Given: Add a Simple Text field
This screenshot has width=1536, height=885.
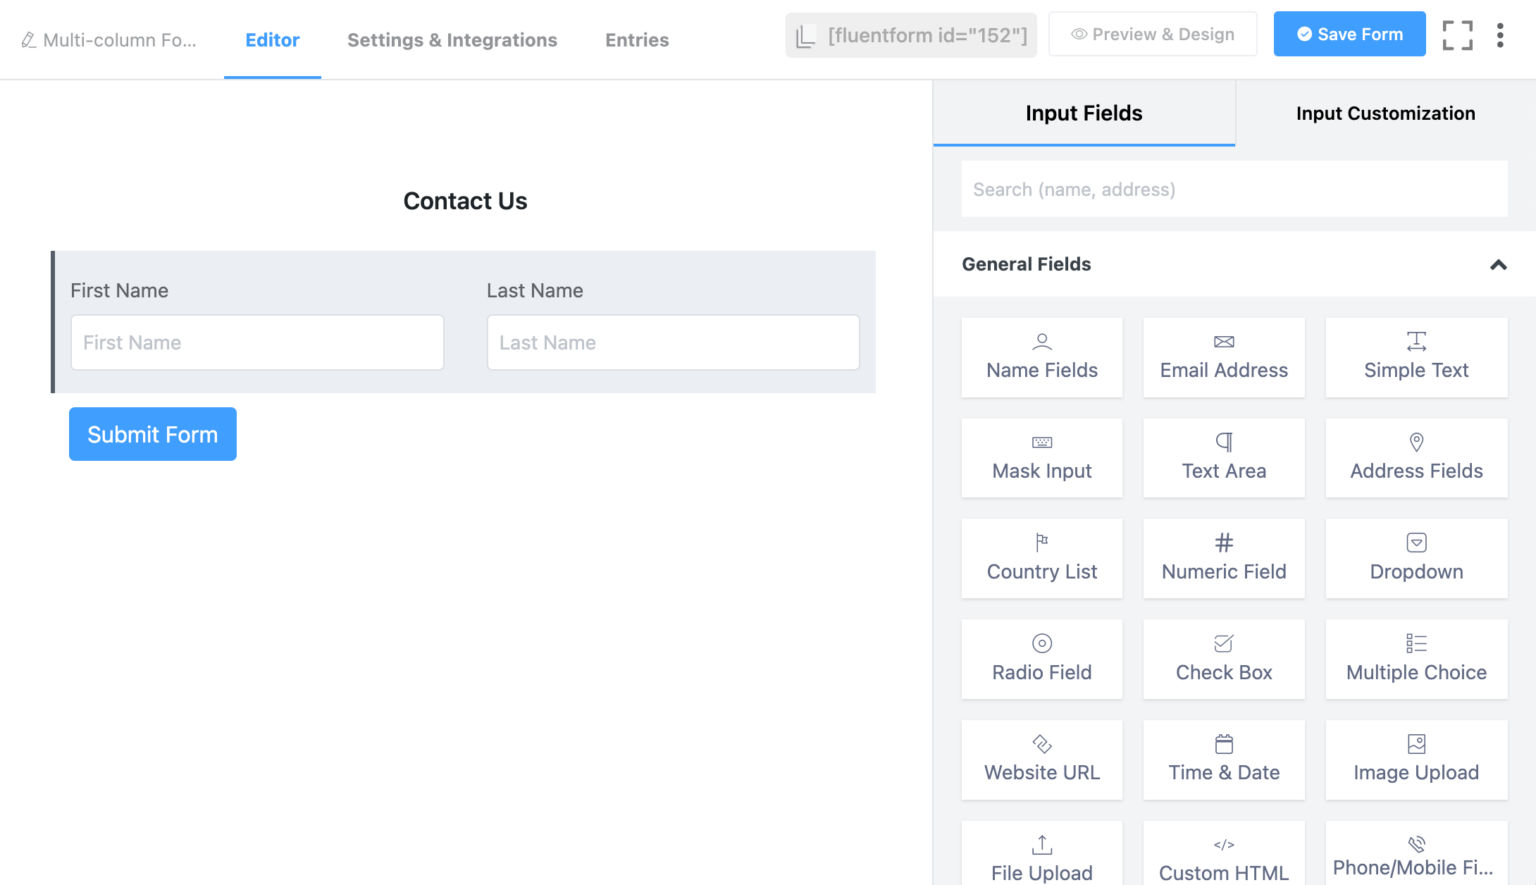Looking at the screenshot, I should [1415, 357].
